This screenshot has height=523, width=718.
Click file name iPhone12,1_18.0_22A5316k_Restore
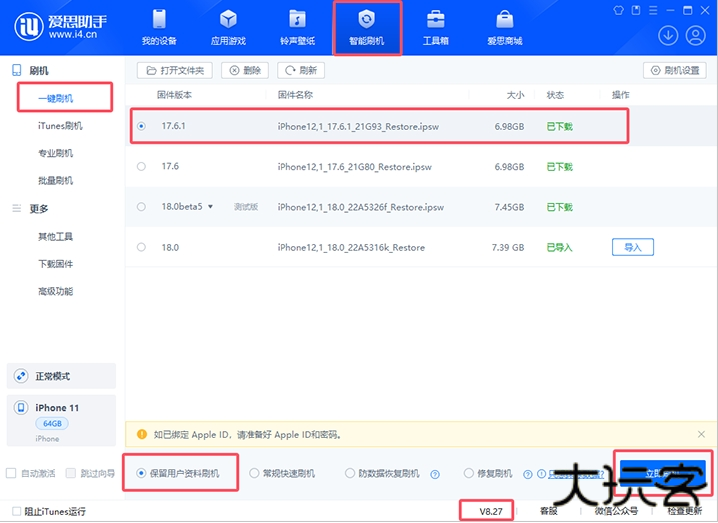click(351, 247)
